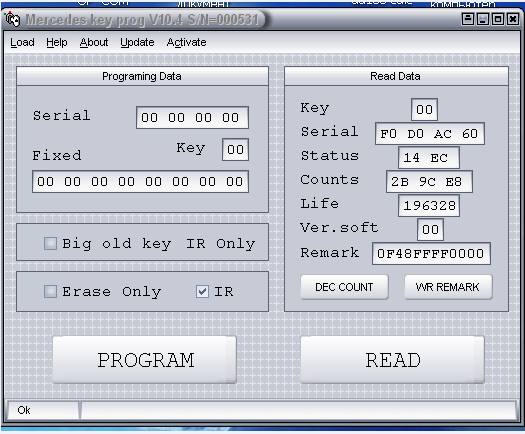Enable the Big old key IR Only checkbox
Screen dimensions: 525x434
tap(50, 243)
